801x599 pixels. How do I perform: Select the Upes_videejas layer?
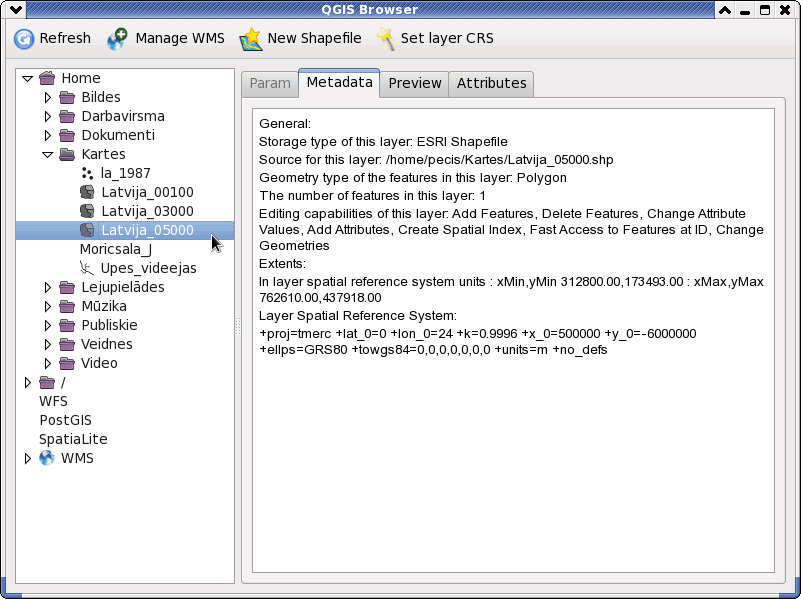(148, 268)
